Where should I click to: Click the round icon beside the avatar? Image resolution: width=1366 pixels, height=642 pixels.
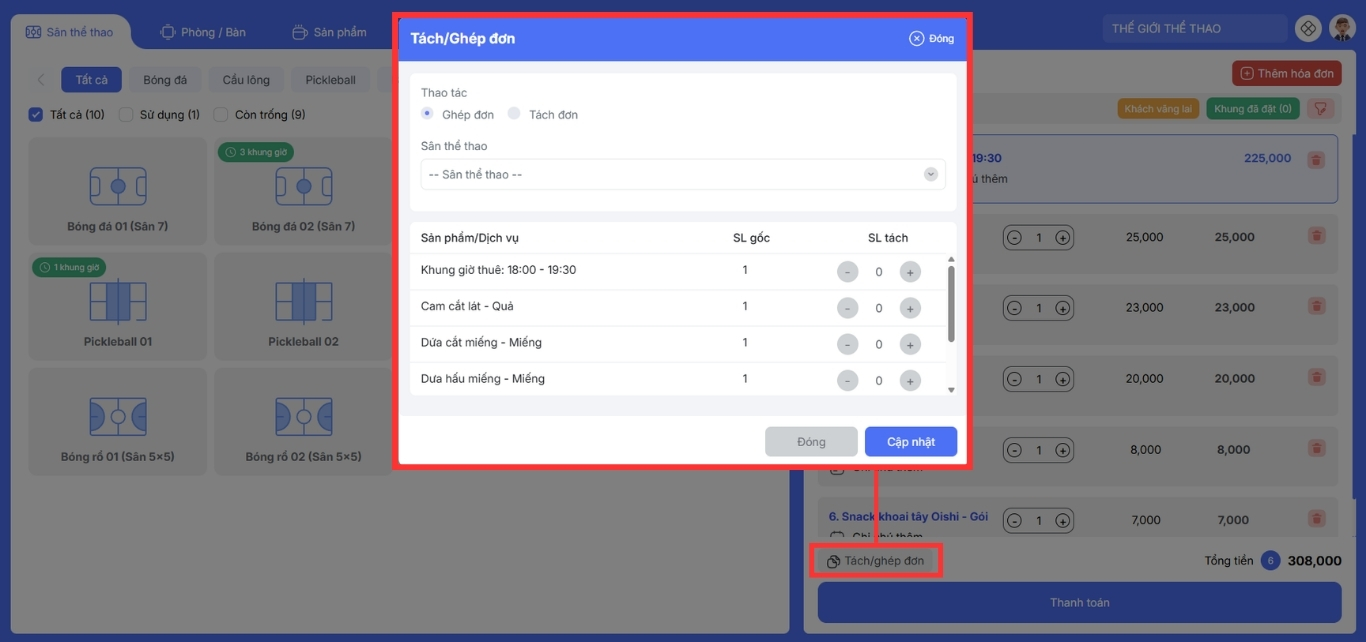coord(1307,29)
